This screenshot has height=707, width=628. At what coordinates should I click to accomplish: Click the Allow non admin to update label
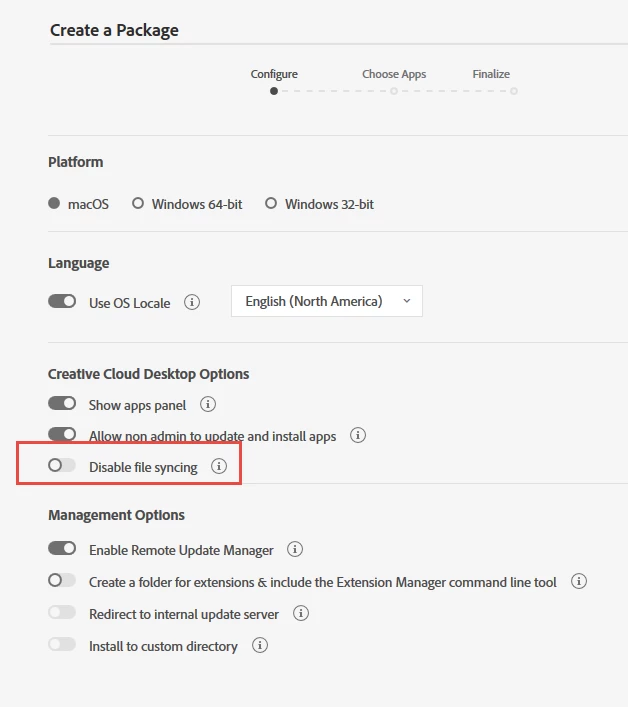click(x=212, y=436)
